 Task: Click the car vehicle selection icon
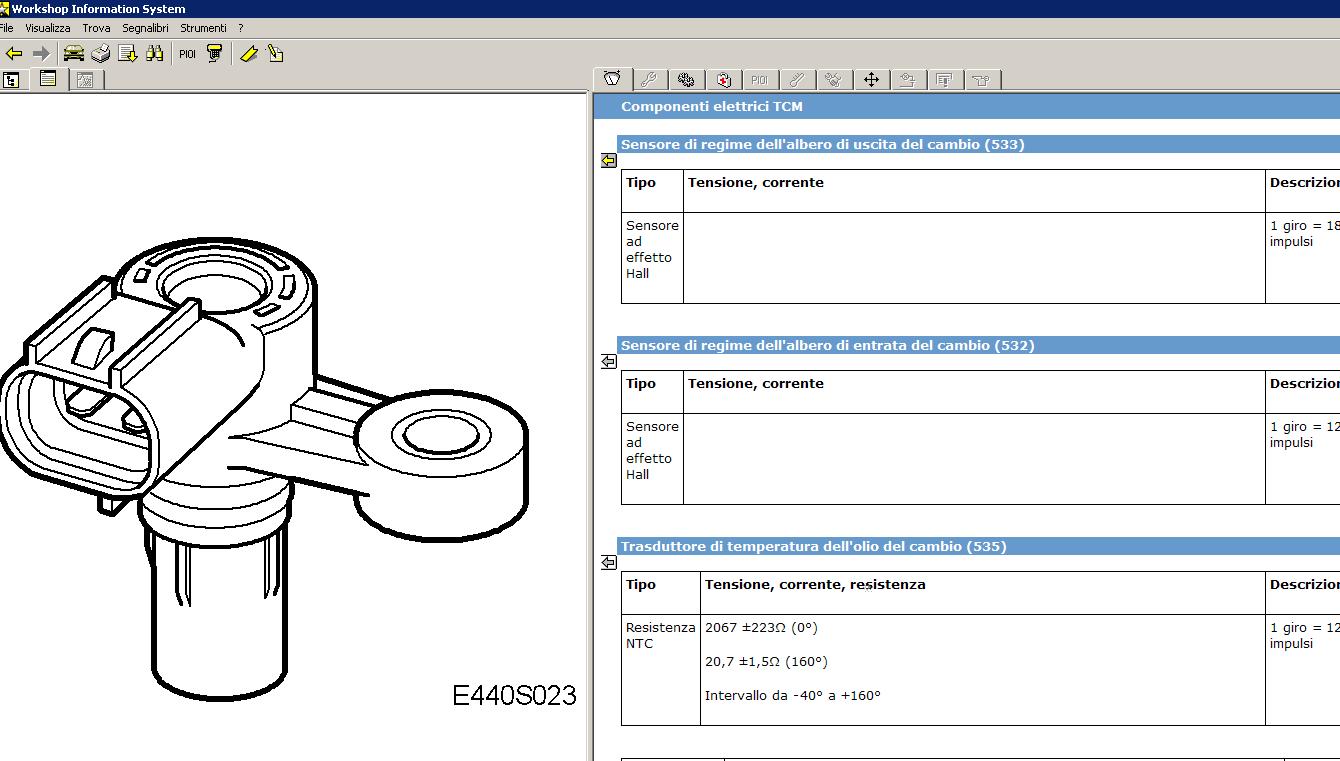(73, 54)
